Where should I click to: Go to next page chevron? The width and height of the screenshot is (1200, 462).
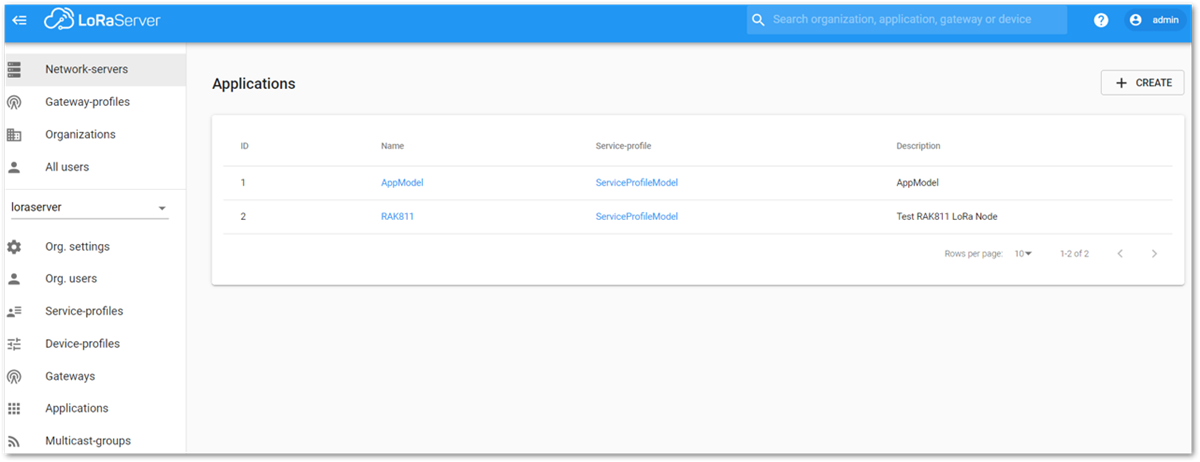[x=1154, y=254]
